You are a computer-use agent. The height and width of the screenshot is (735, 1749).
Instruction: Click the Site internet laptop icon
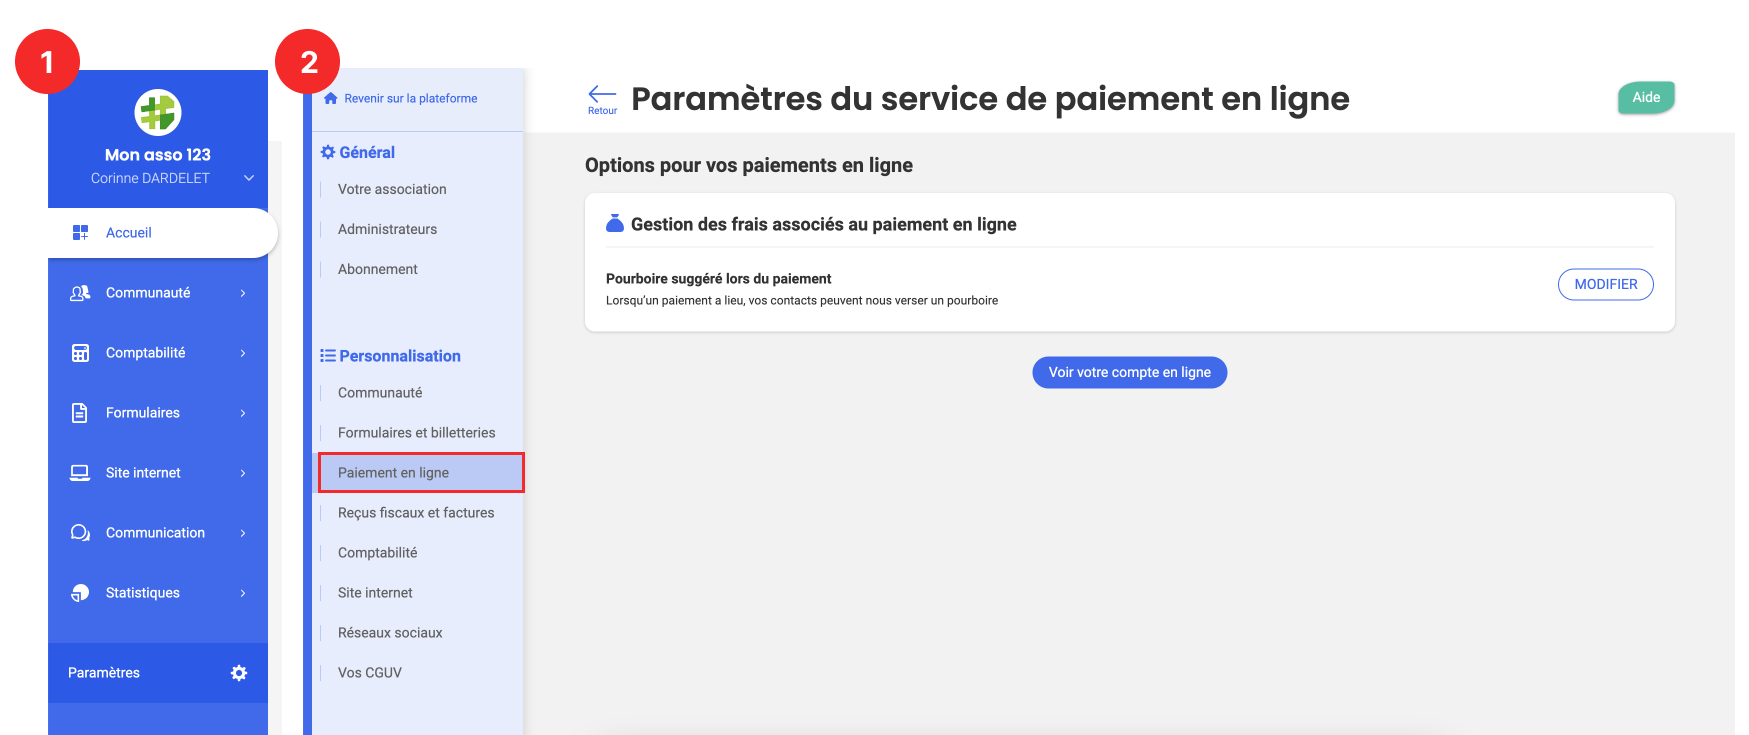click(x=80, y=473)
